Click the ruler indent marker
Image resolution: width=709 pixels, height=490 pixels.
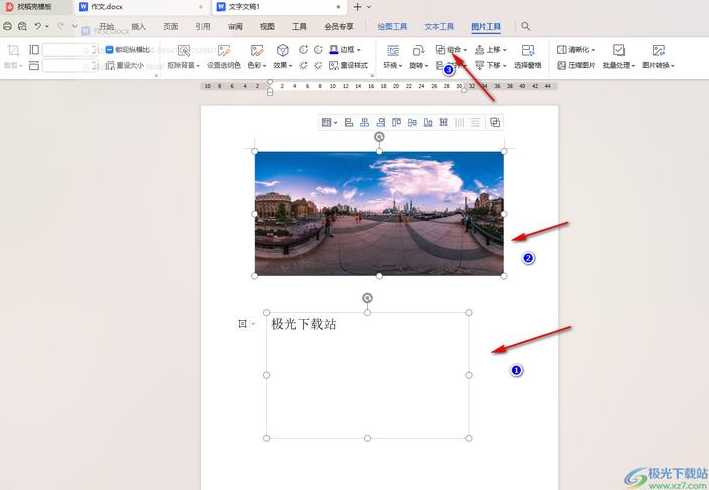coord(270,92)
